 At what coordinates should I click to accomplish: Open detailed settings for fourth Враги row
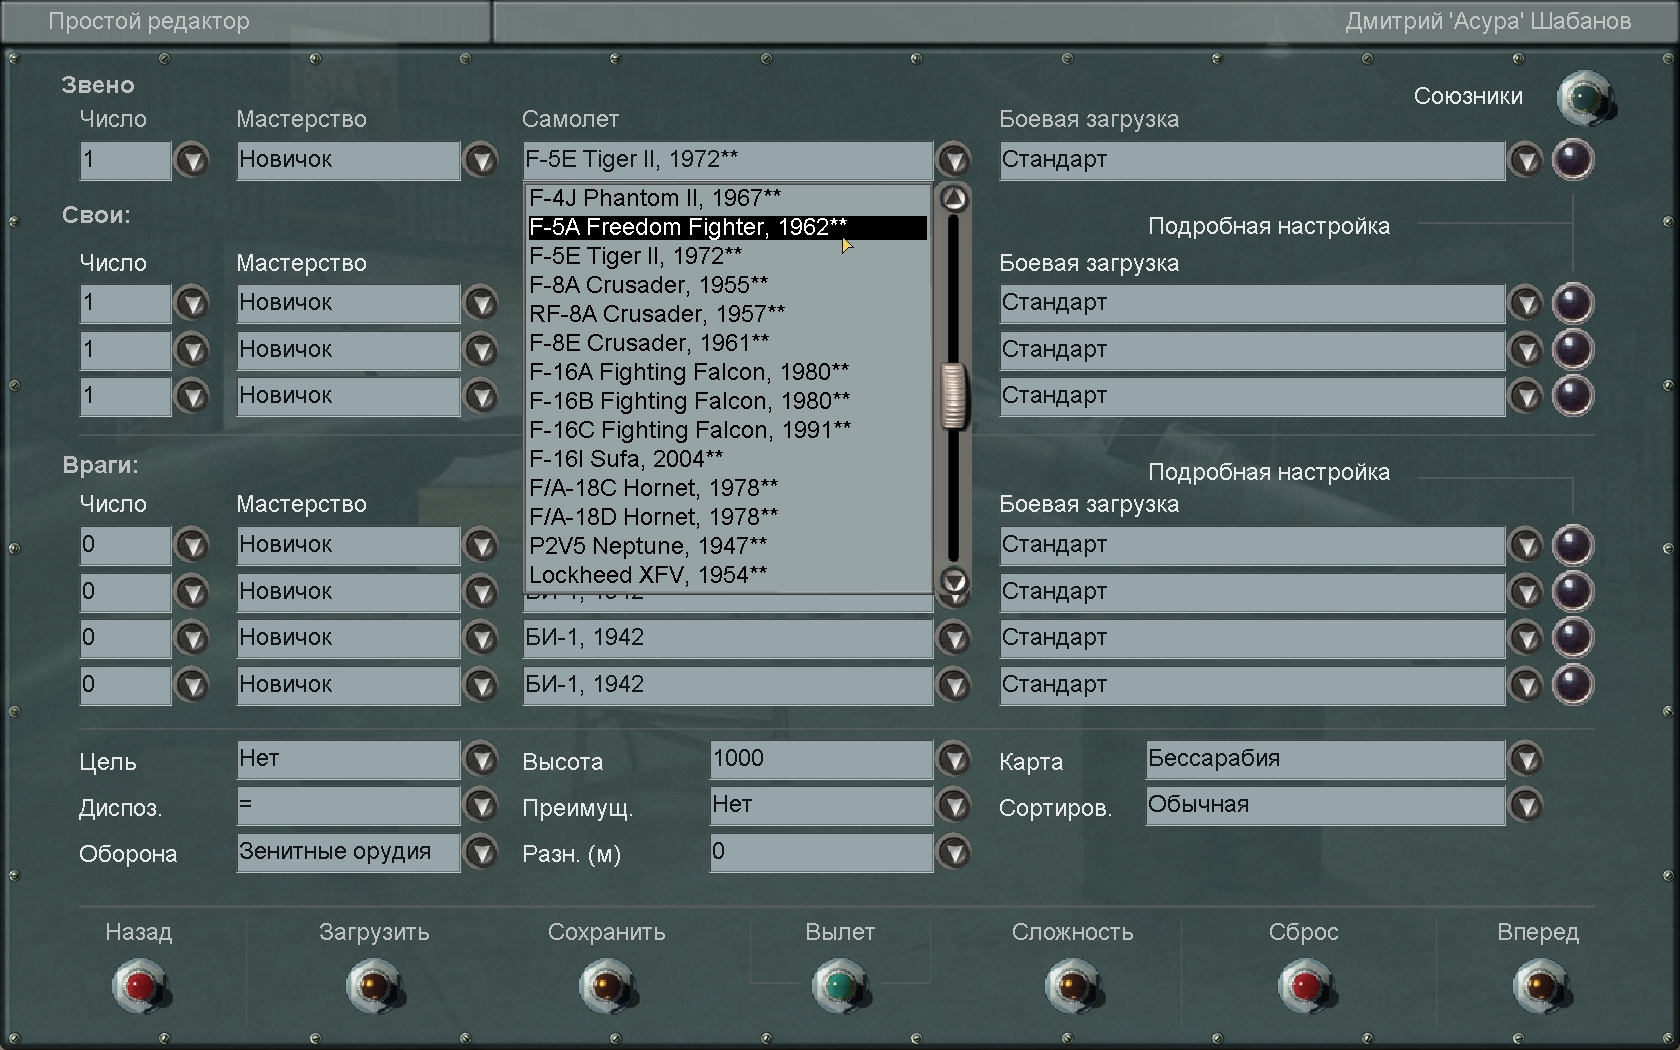click(x=1573, y=685)
